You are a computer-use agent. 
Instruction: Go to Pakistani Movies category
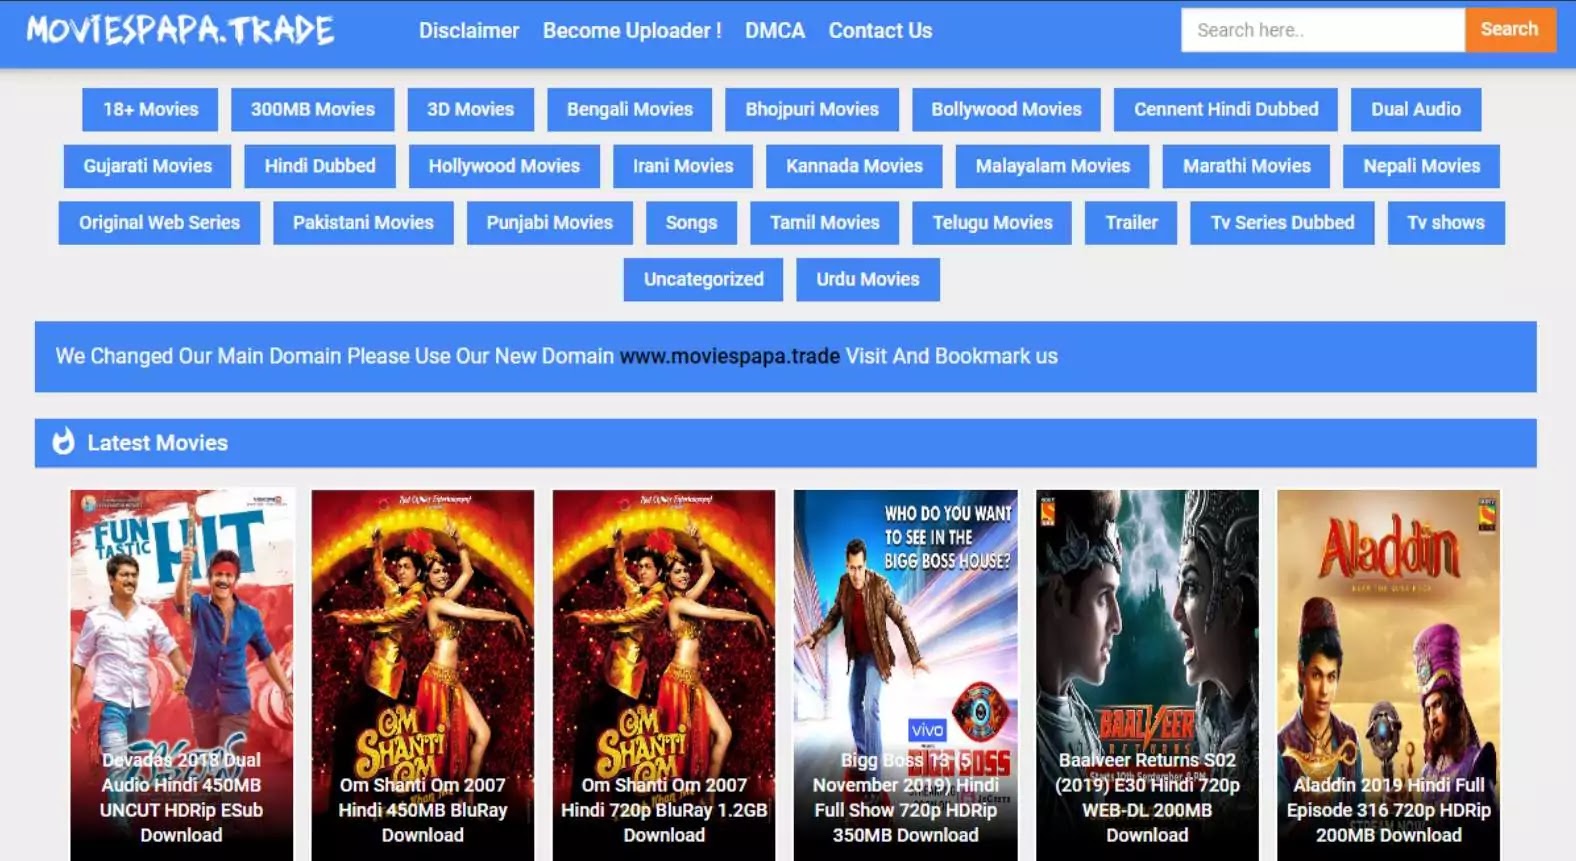point(363,223)
